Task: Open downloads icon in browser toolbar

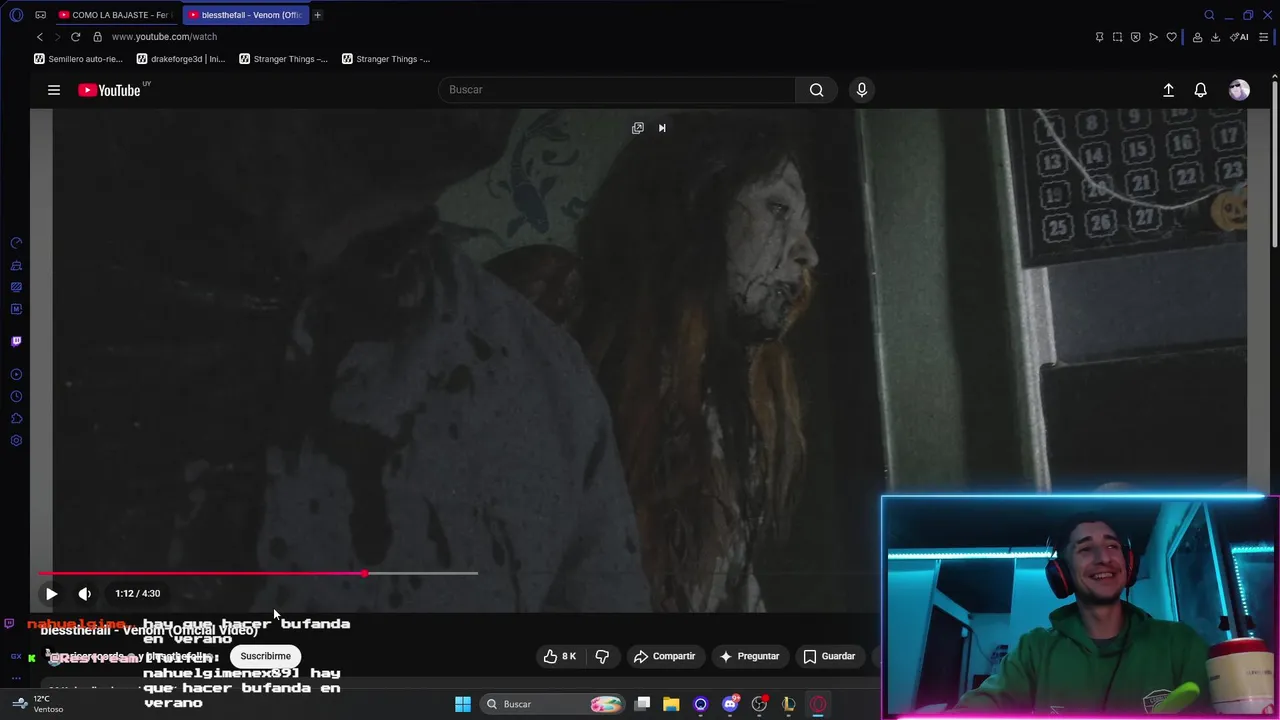Action: pos(1216,37)
